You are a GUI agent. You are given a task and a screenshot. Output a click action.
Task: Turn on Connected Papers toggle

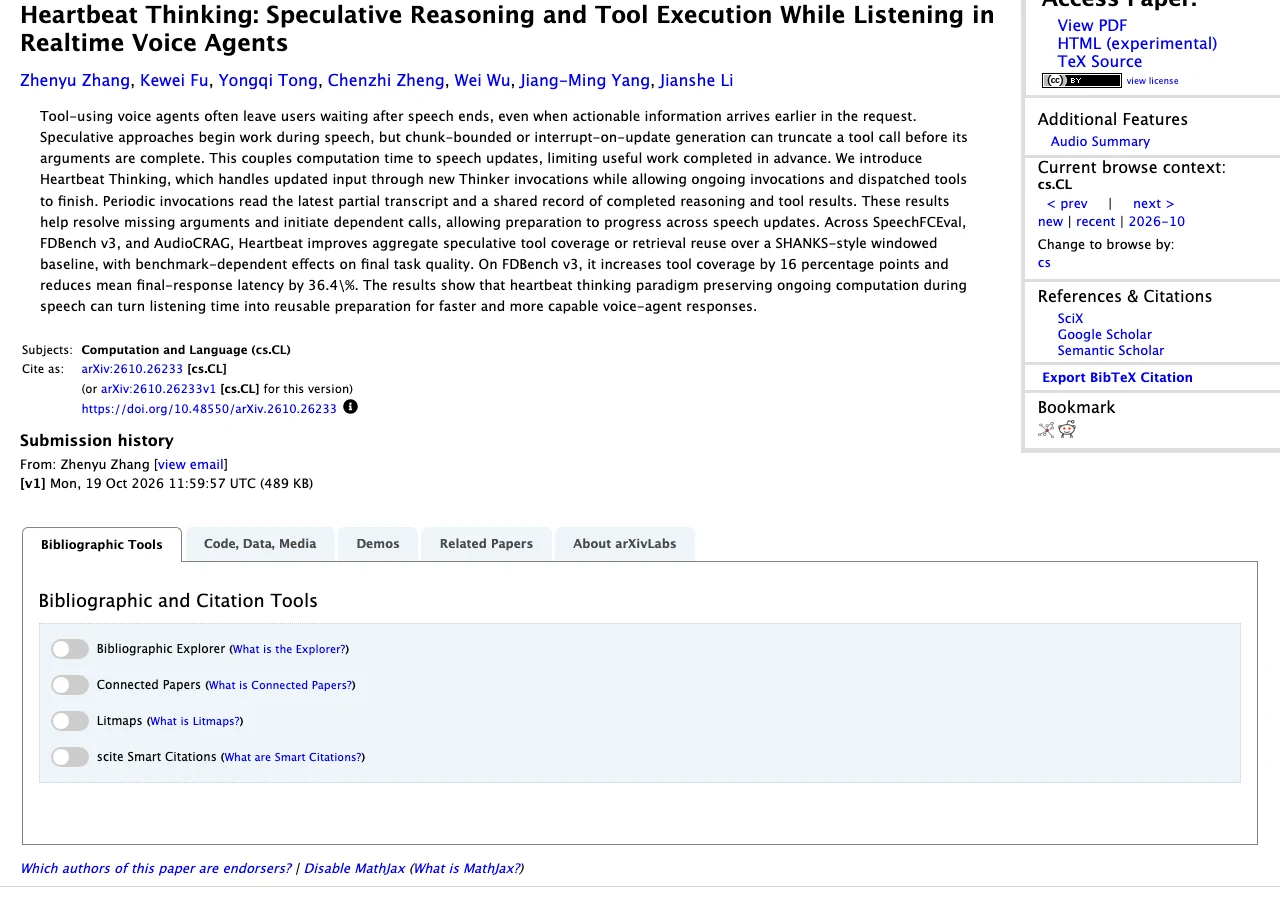coord(70,685)
